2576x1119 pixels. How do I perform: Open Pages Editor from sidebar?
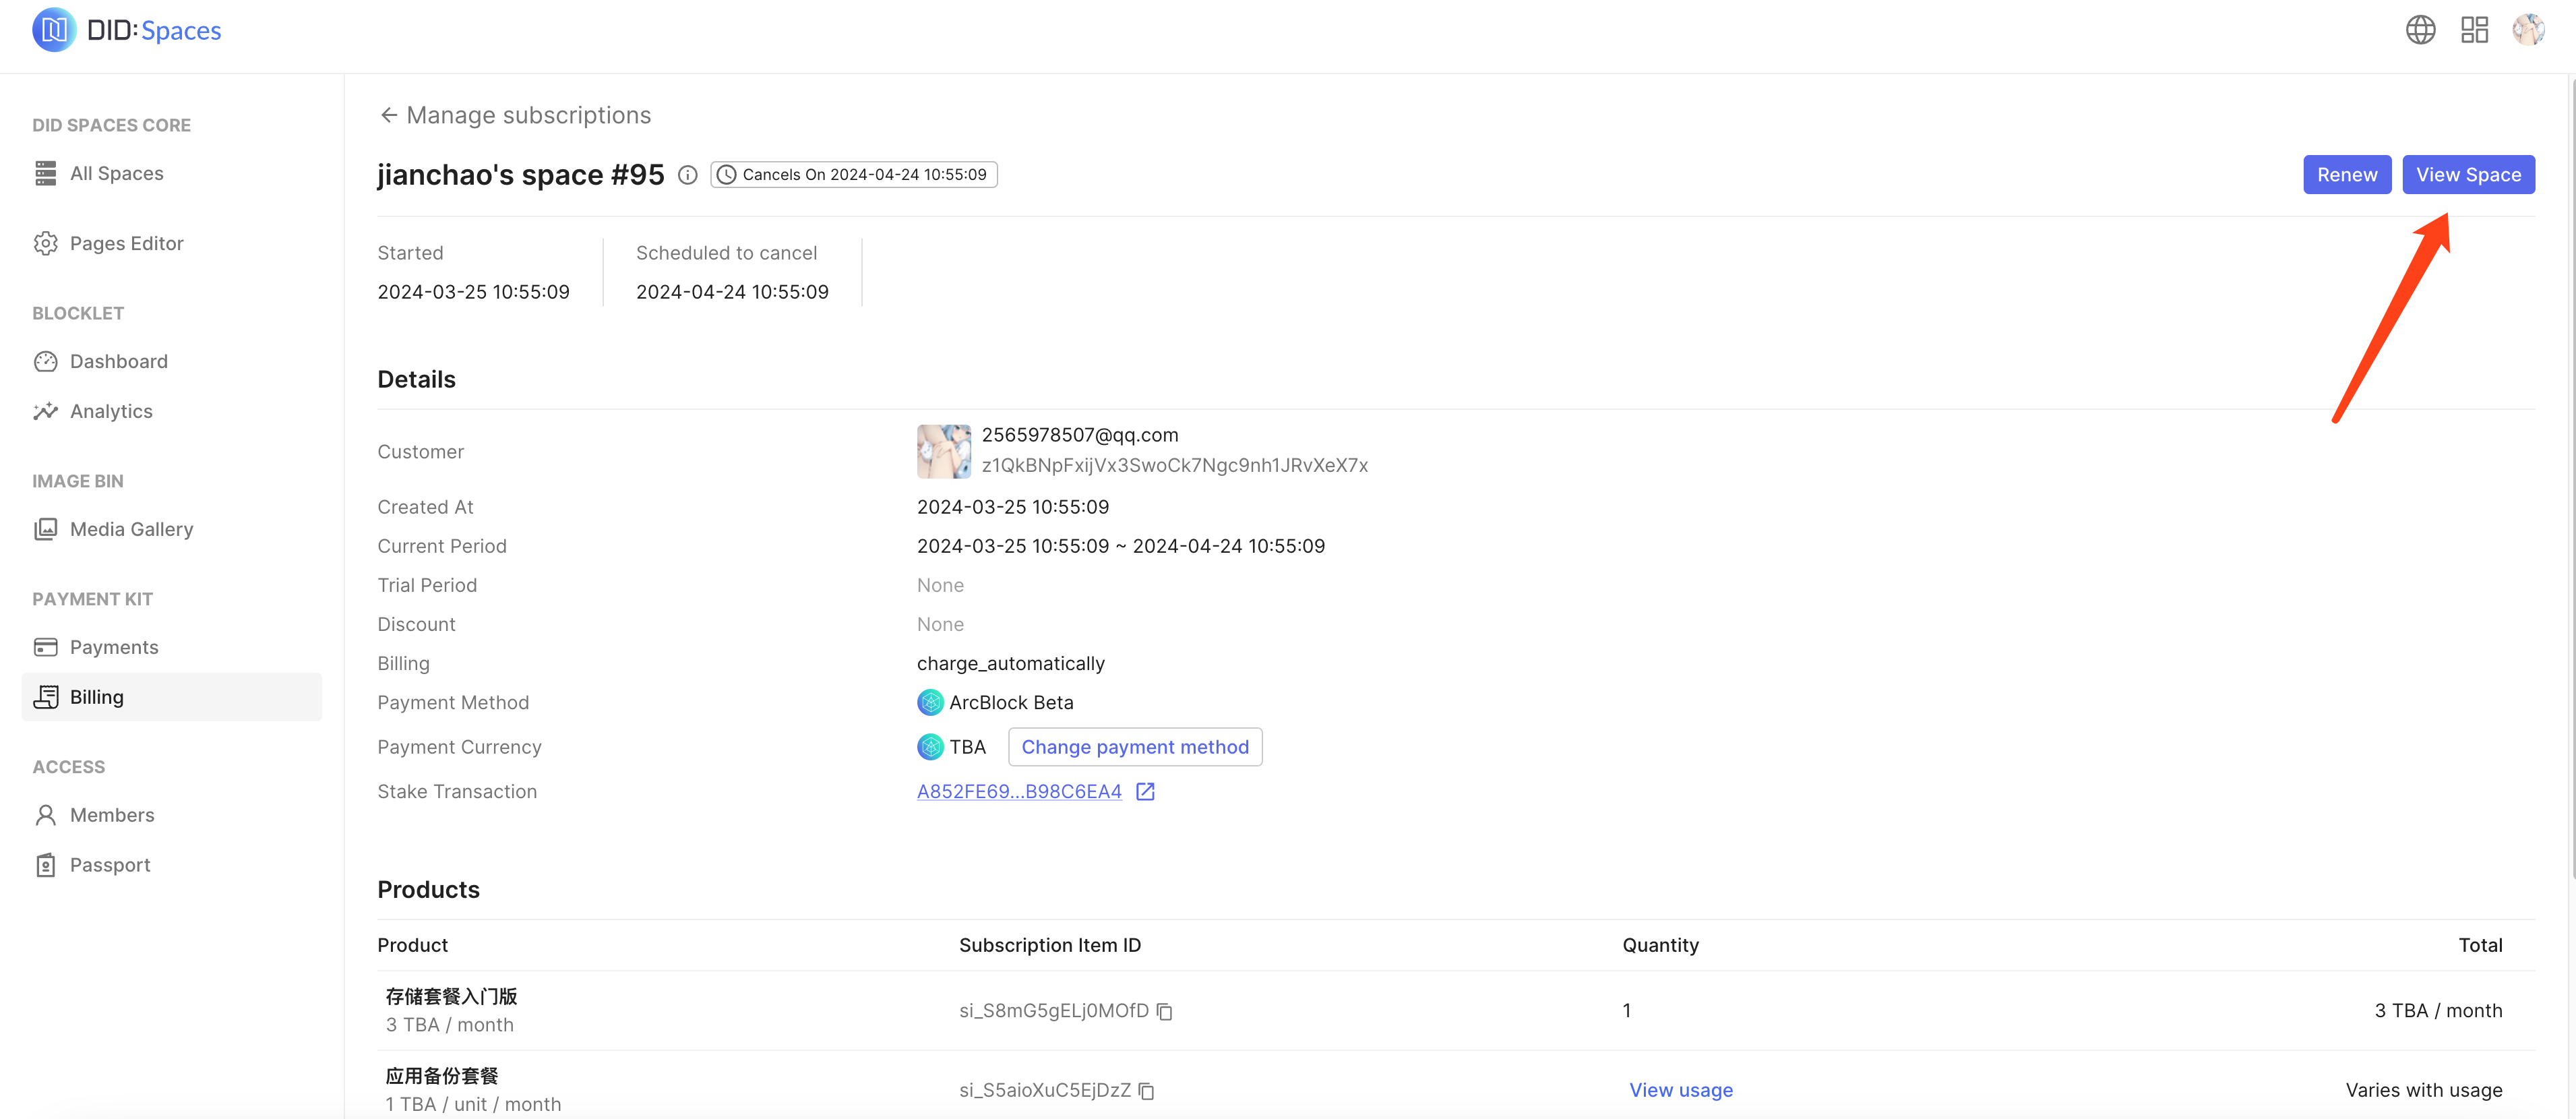[x=126, y=244]
